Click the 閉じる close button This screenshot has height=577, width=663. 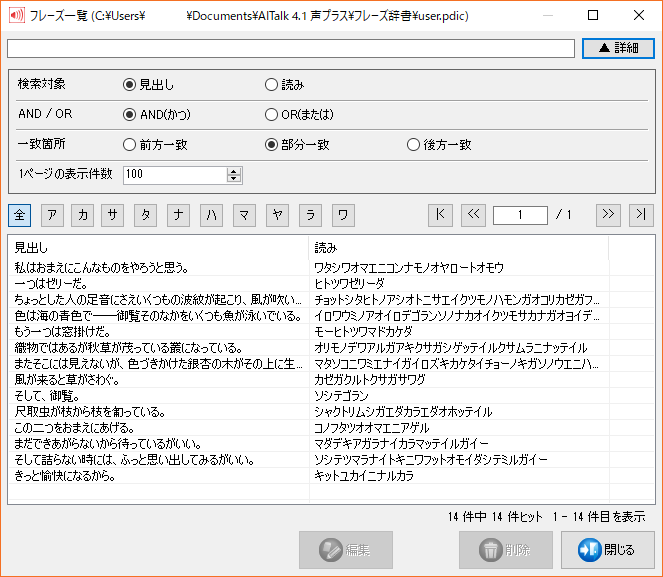(x=608, y=550)
